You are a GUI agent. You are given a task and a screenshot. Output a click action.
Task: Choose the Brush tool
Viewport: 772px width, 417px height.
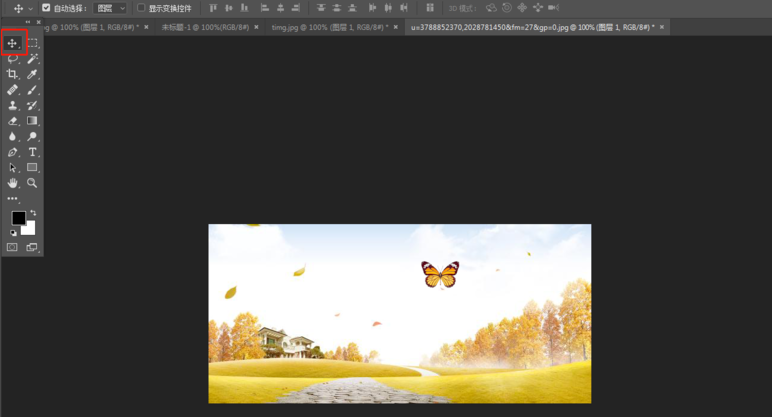coord(33,90)
